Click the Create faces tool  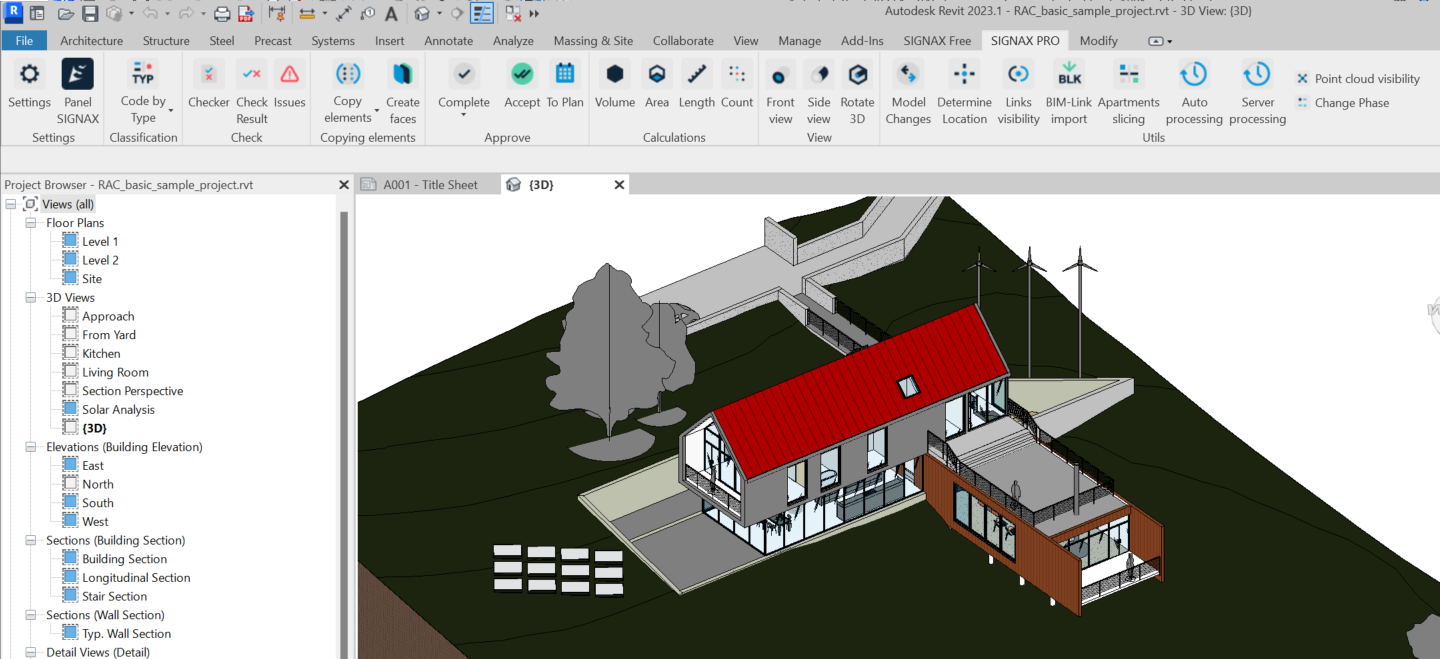point(402,75)
